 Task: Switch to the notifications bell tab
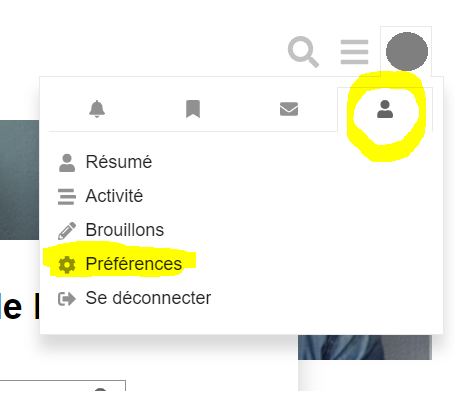[97, 109]
